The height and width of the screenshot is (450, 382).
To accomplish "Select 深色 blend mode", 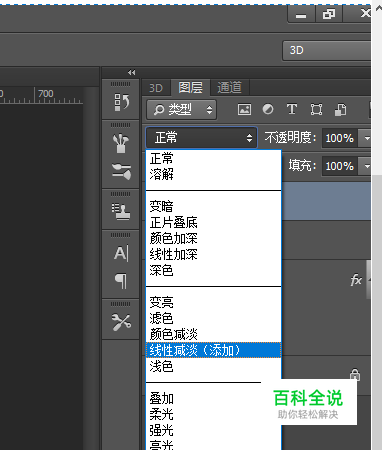I will point(214,270).
